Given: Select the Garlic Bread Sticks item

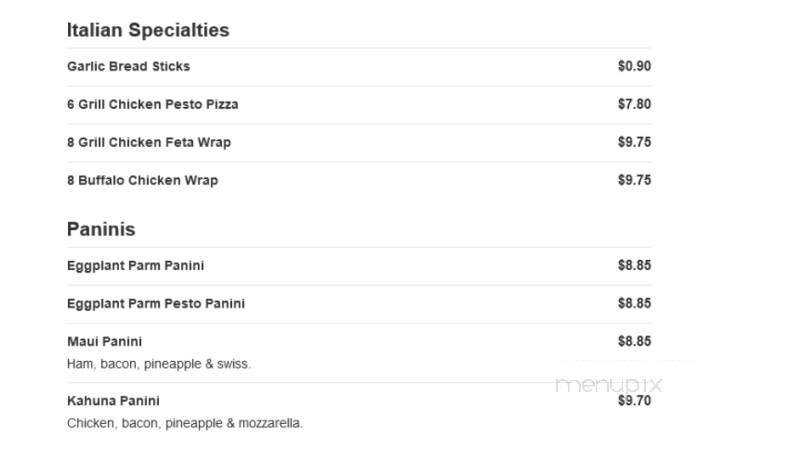Looking at the screenshot, I should pos(128,66).
